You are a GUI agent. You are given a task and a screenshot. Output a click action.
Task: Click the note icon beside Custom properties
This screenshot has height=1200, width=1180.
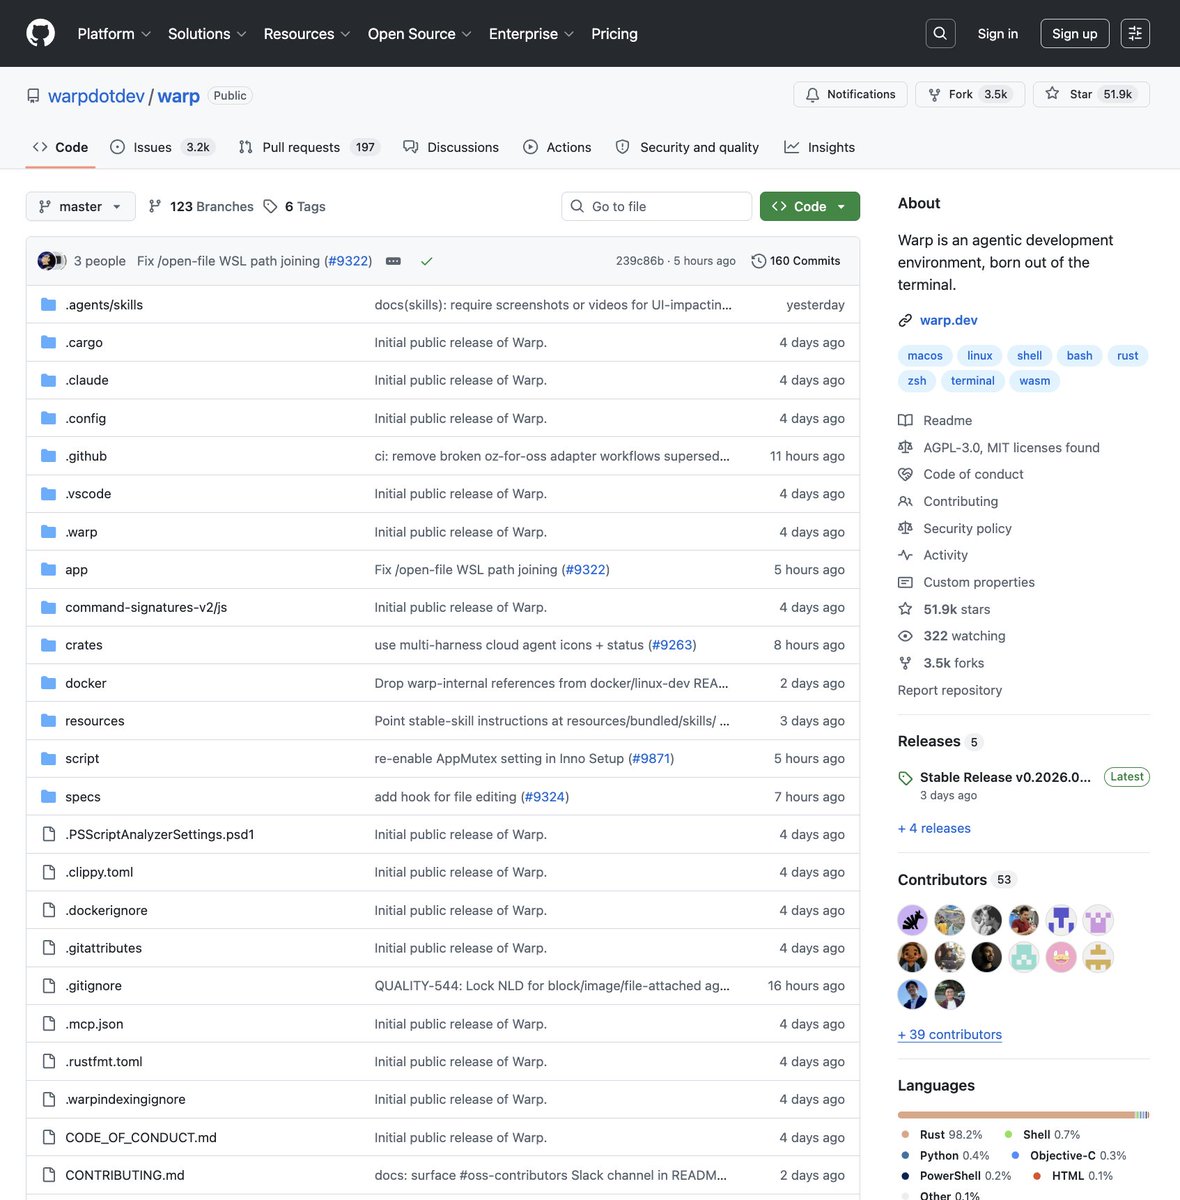coord(905,582)
